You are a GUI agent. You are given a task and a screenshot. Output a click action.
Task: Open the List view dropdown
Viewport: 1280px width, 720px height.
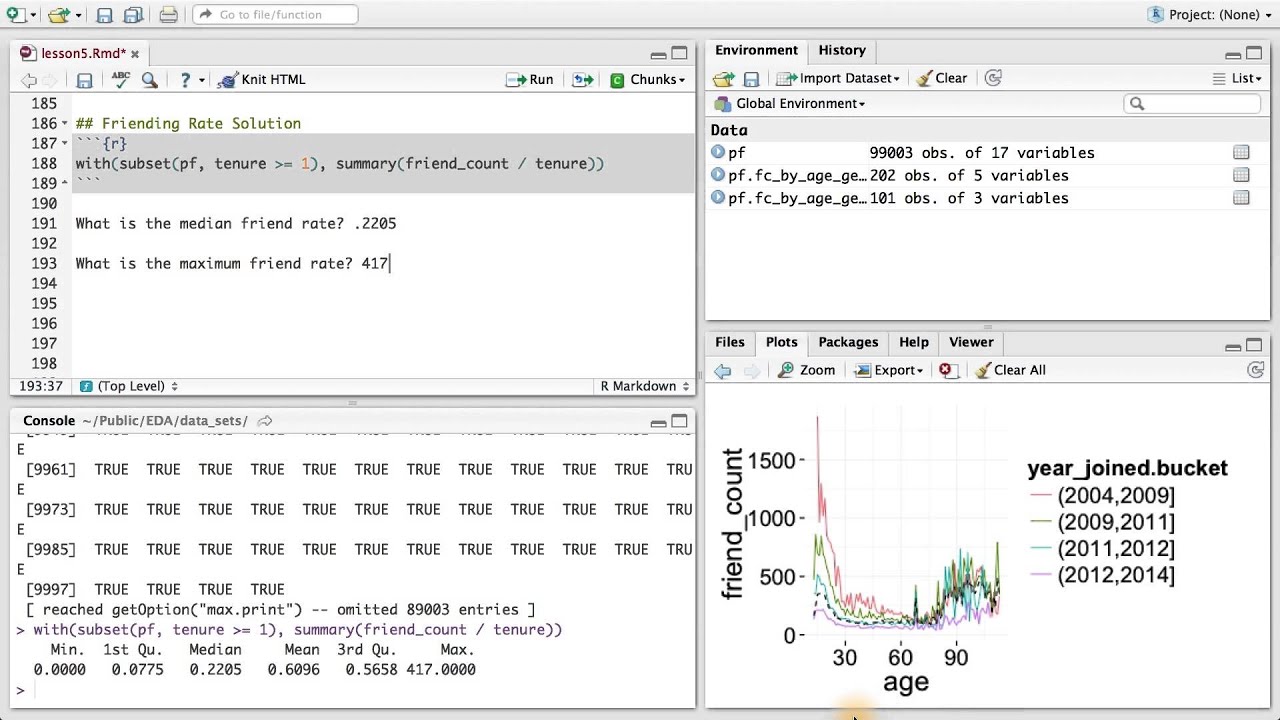click(x=1236, y=78)
